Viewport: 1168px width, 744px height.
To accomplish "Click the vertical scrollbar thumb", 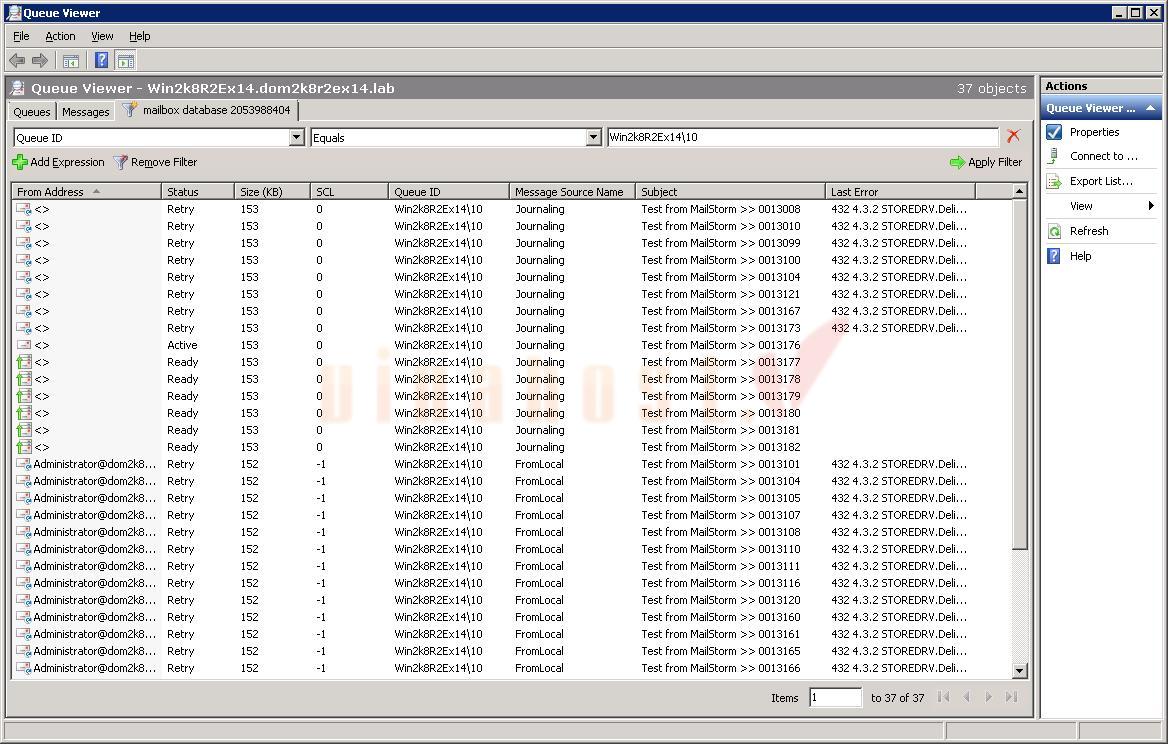I will (1019, 374).
